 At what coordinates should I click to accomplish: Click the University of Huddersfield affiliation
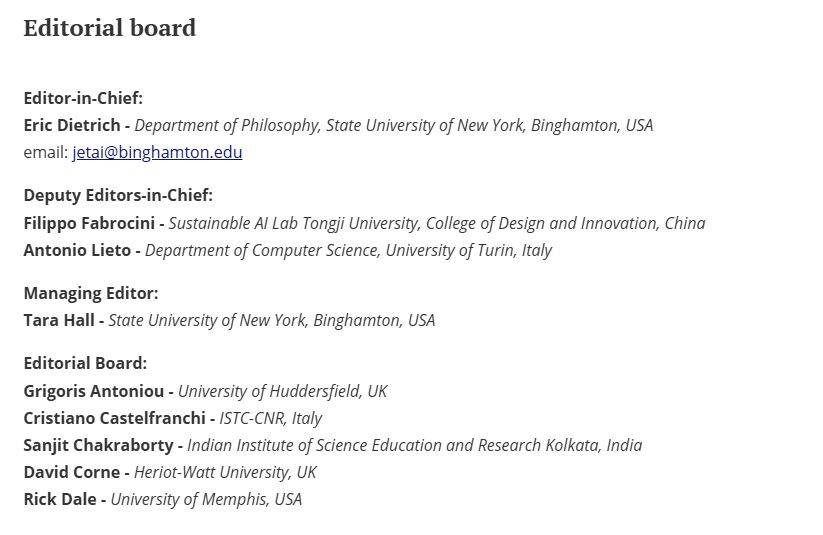pyautogui.click(x=282, y=391)
